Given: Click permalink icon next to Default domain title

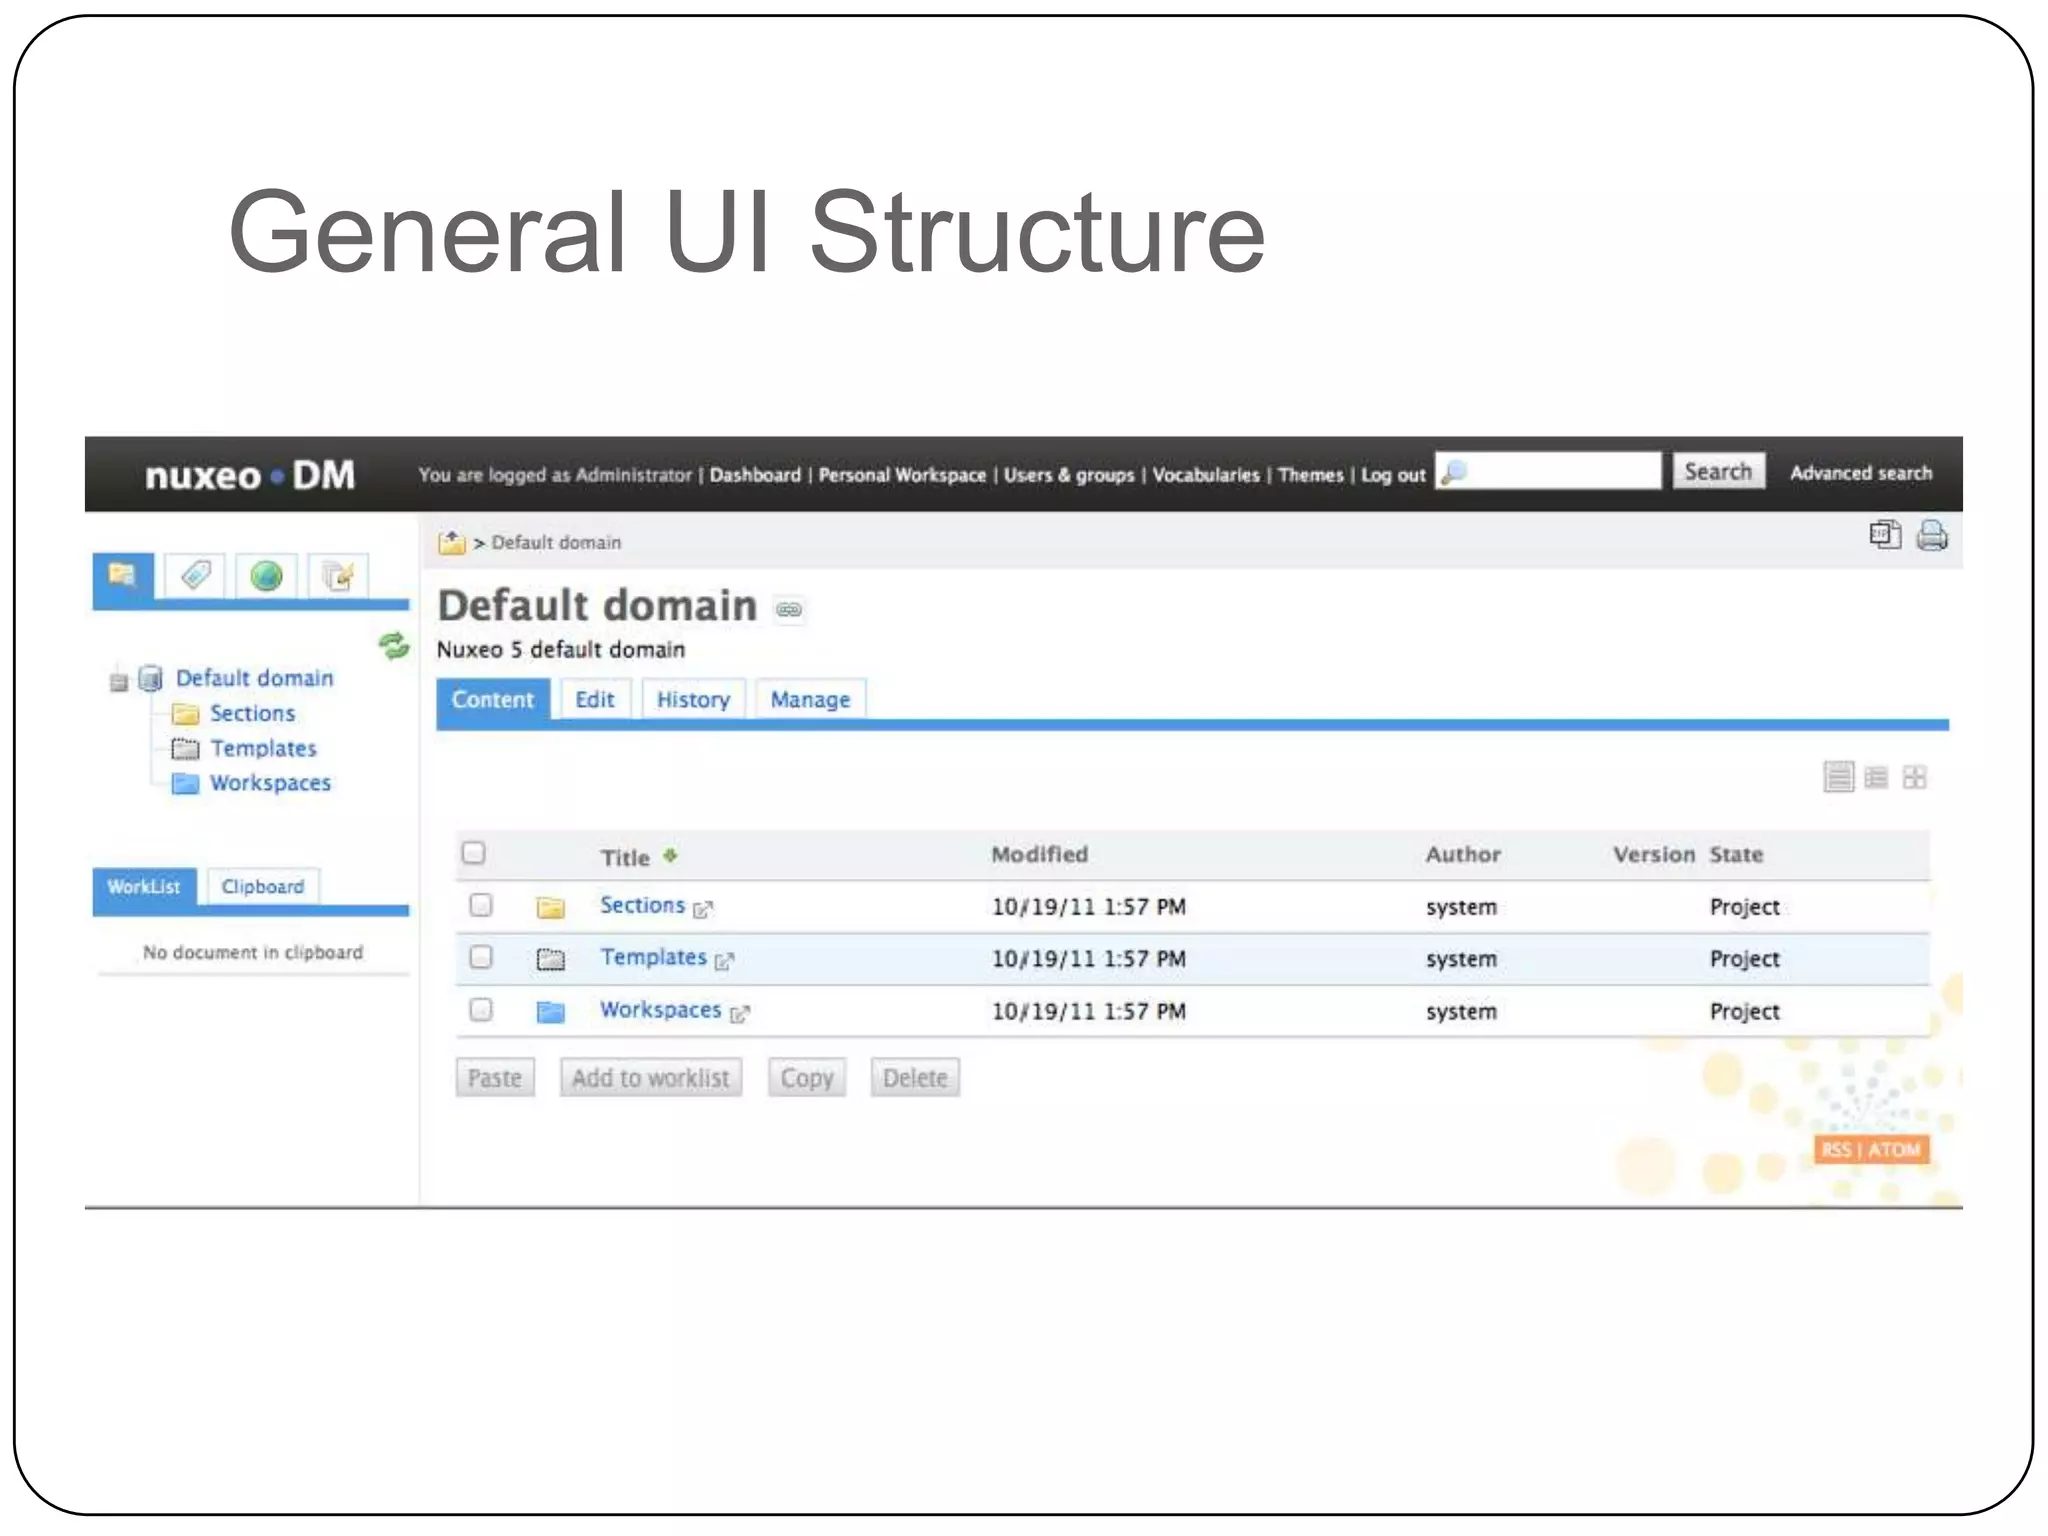Looking at the screenshot, I should click(789, 610).
